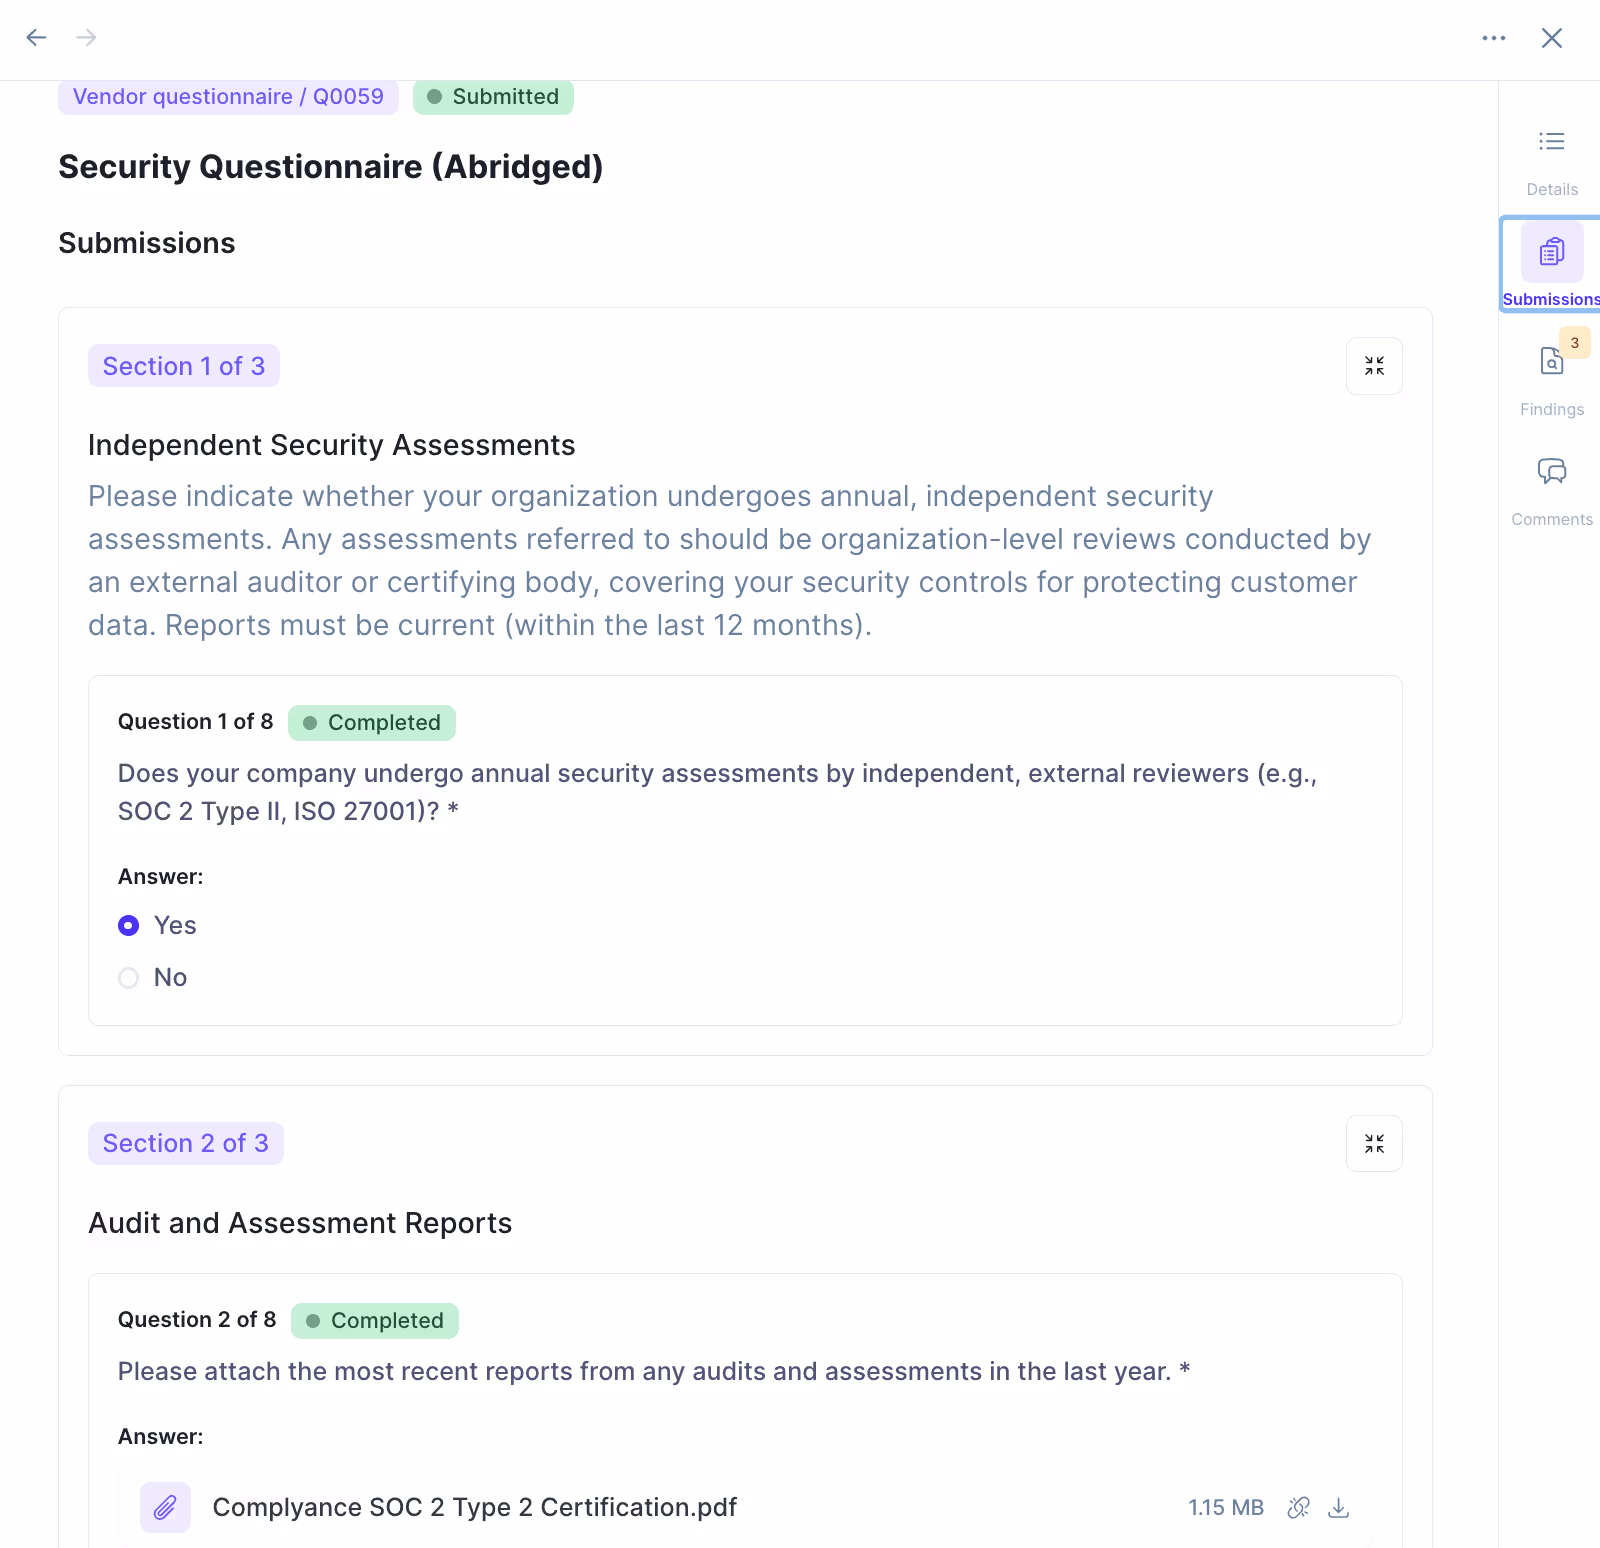Open the three-dot more options menu
1600x1548 pixels.
(1494, 38)
